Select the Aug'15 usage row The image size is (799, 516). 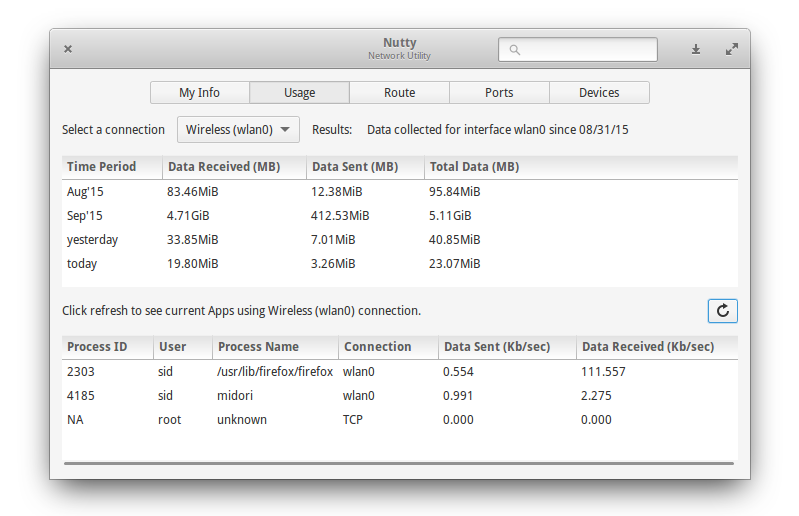pyautogui.click(x=400, y=192)
